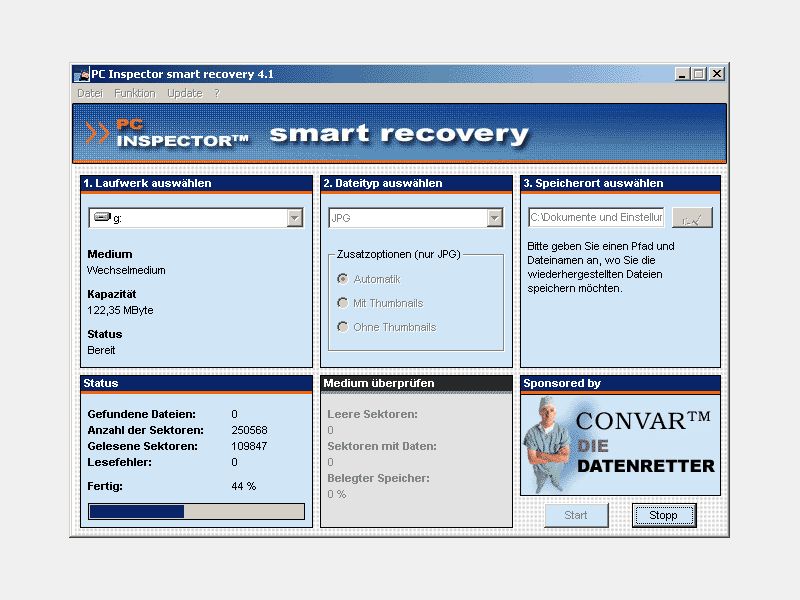Click the Leere Sektoren label
This screenshot has width=800, height=600.
[x=372, y=414]
